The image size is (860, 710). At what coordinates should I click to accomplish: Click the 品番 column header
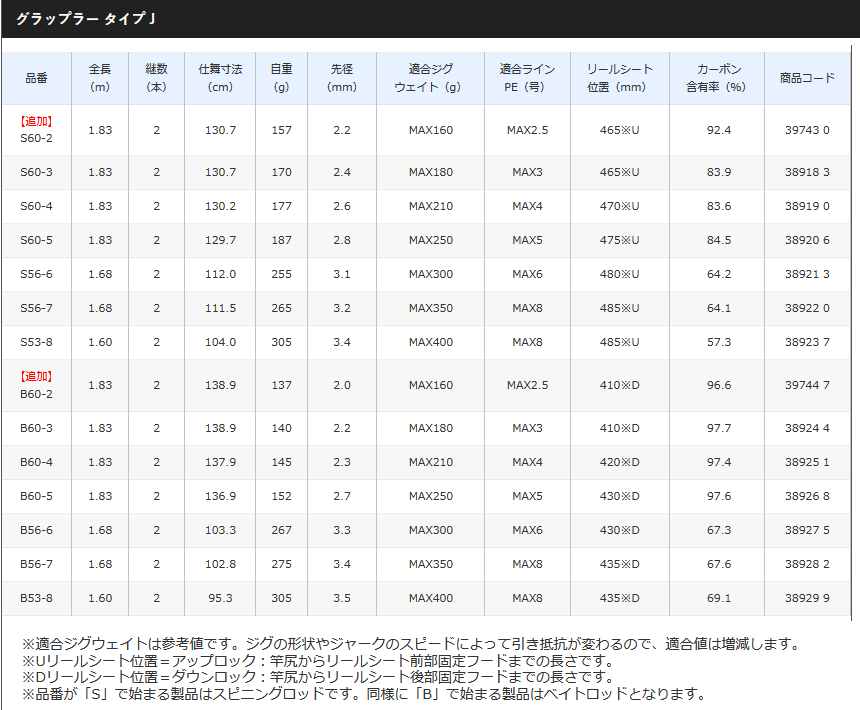[x=36, y=78]
